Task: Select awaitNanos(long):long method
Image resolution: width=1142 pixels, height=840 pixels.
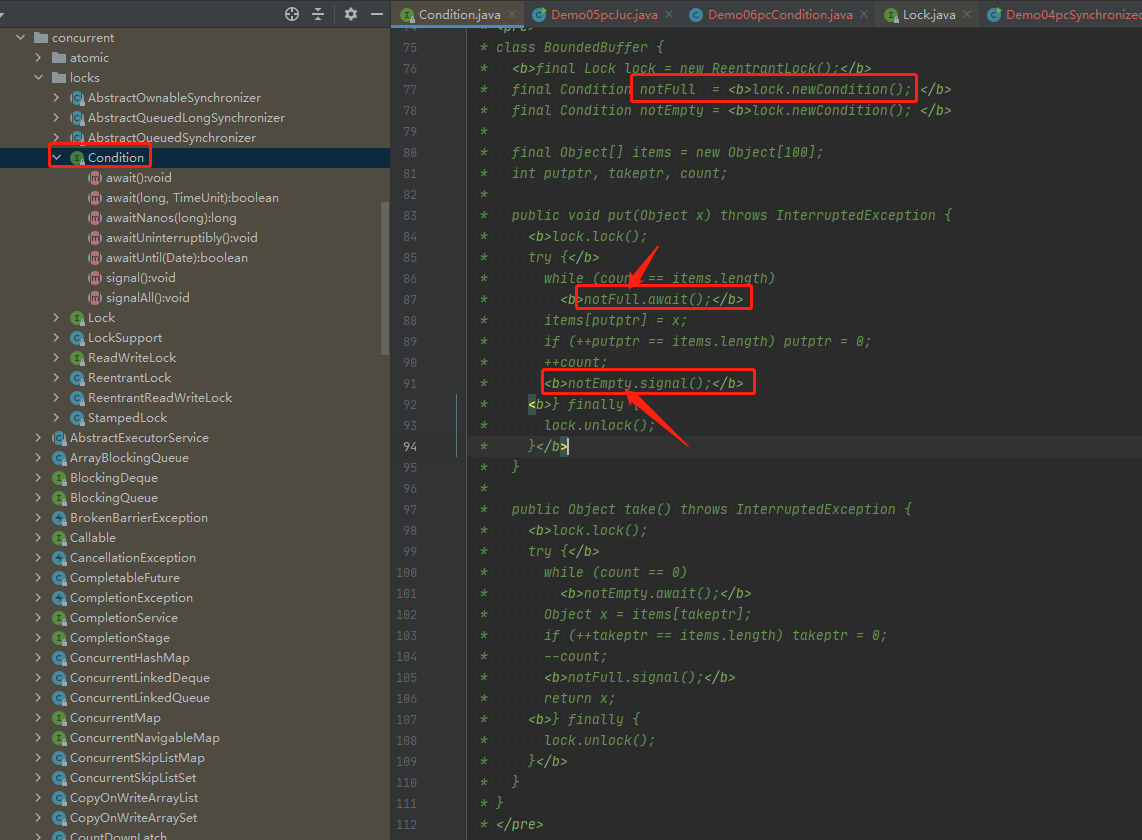Action: click(171, 218)
